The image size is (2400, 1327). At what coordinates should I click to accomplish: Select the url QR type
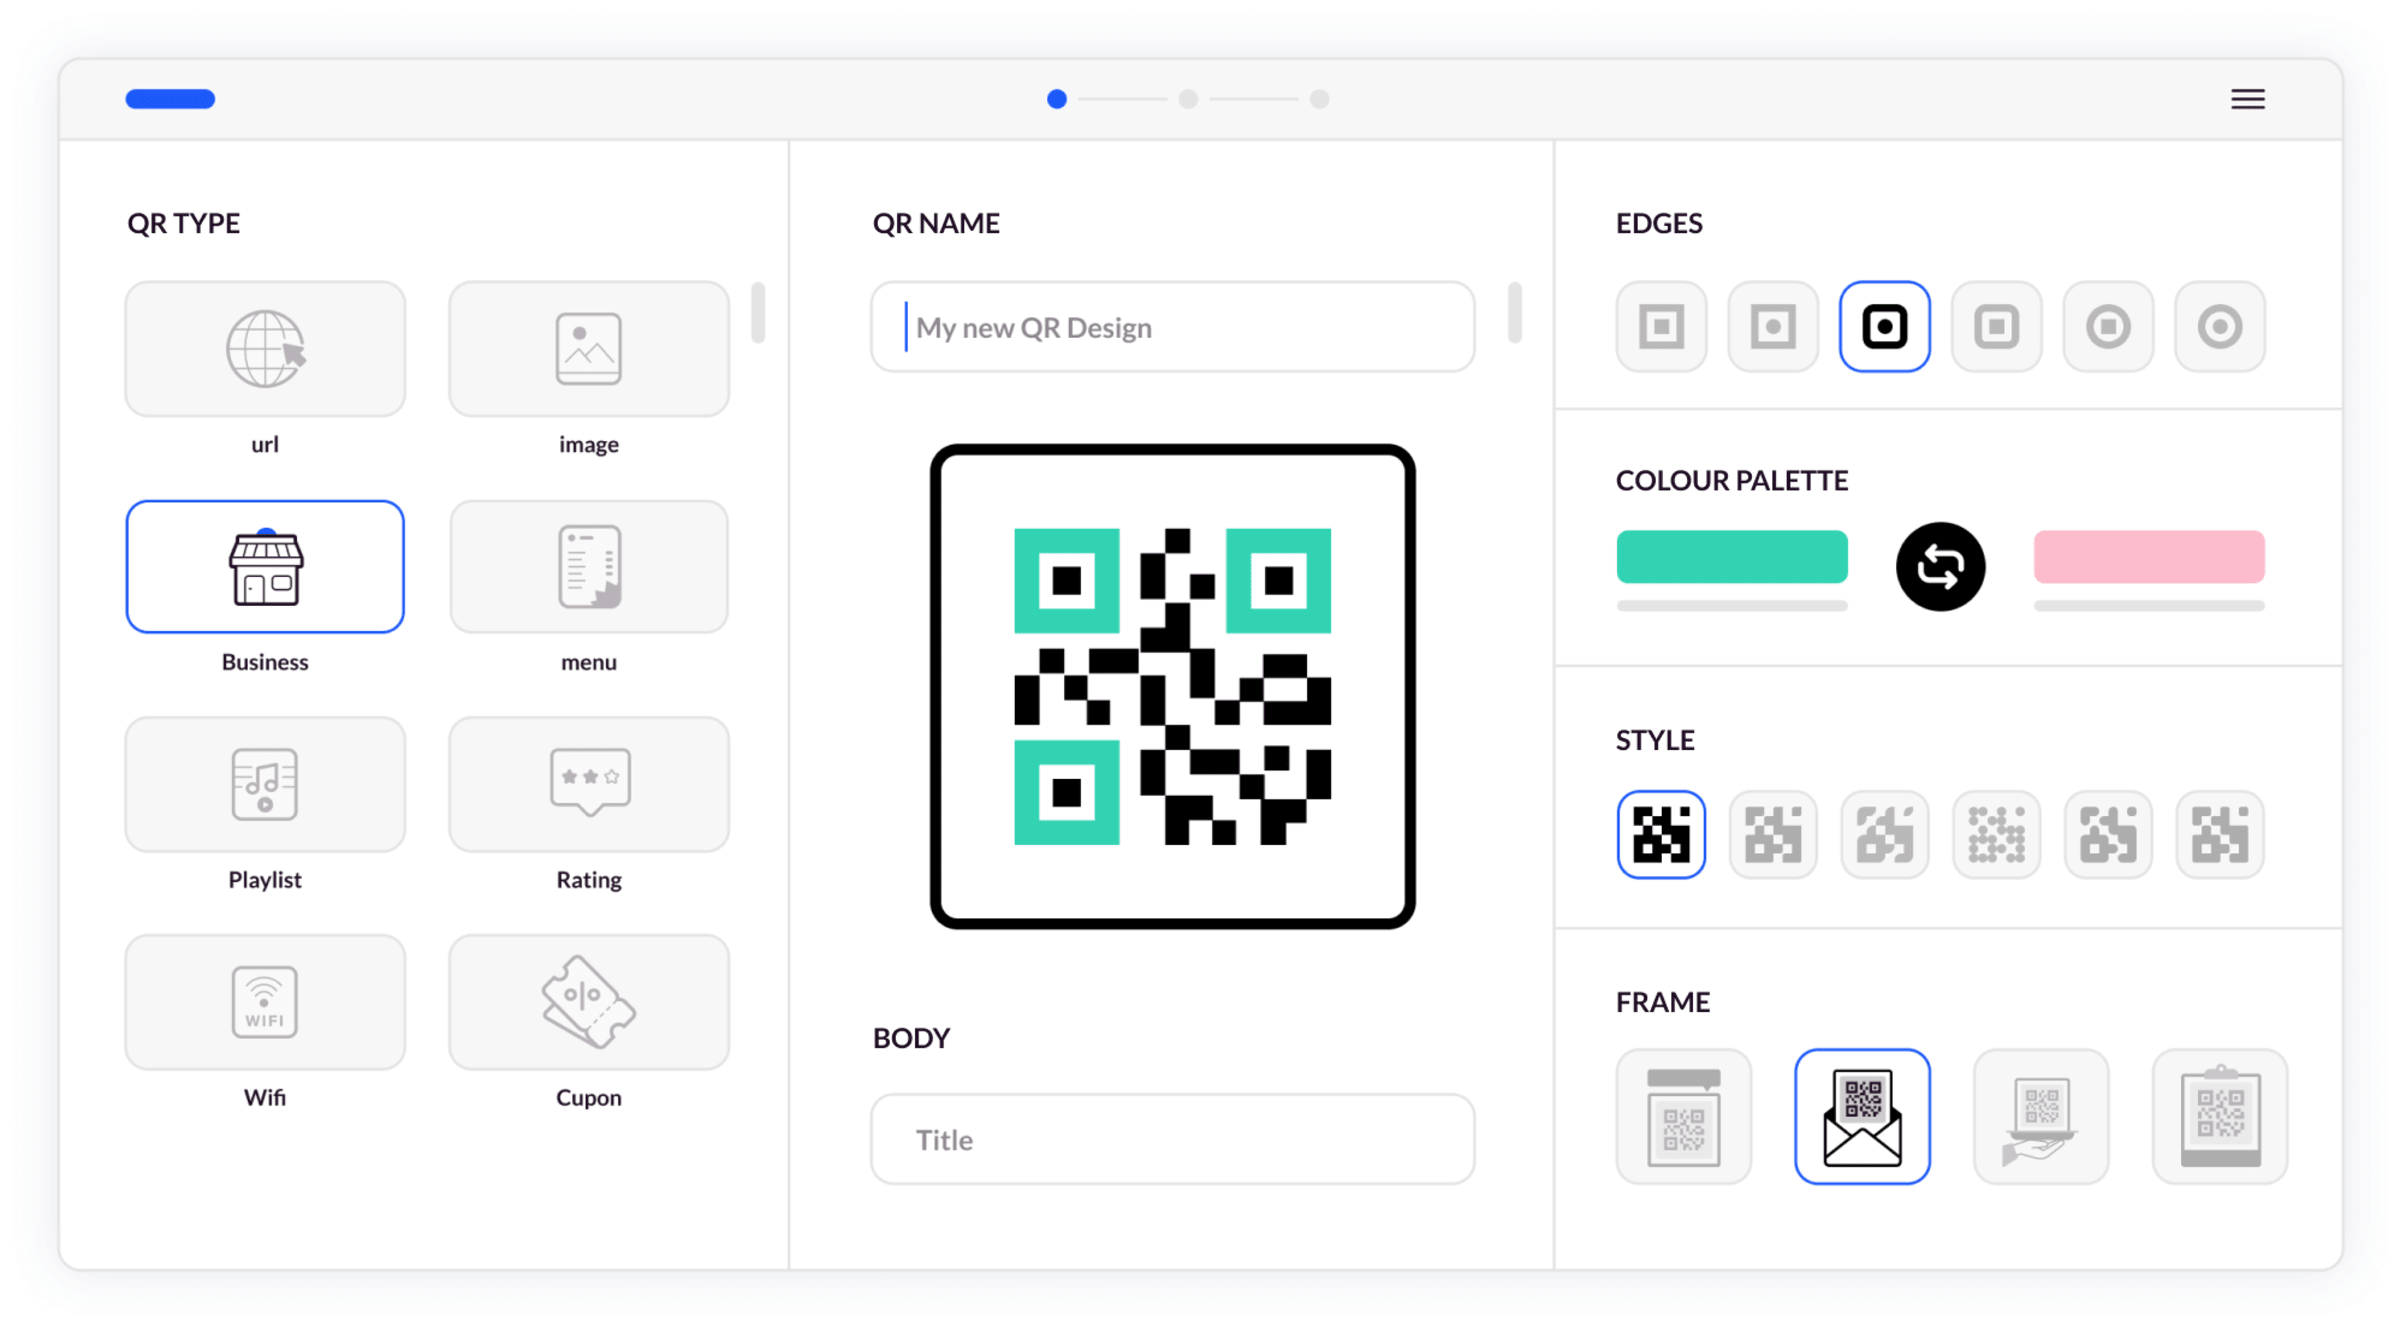[x=265, y=349]
